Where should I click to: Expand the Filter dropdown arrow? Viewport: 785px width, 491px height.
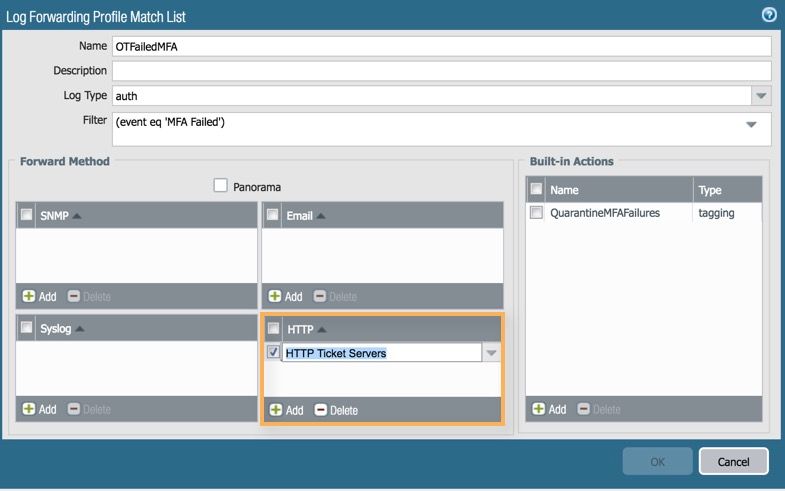pyautogui.click(x=751, y=125)
